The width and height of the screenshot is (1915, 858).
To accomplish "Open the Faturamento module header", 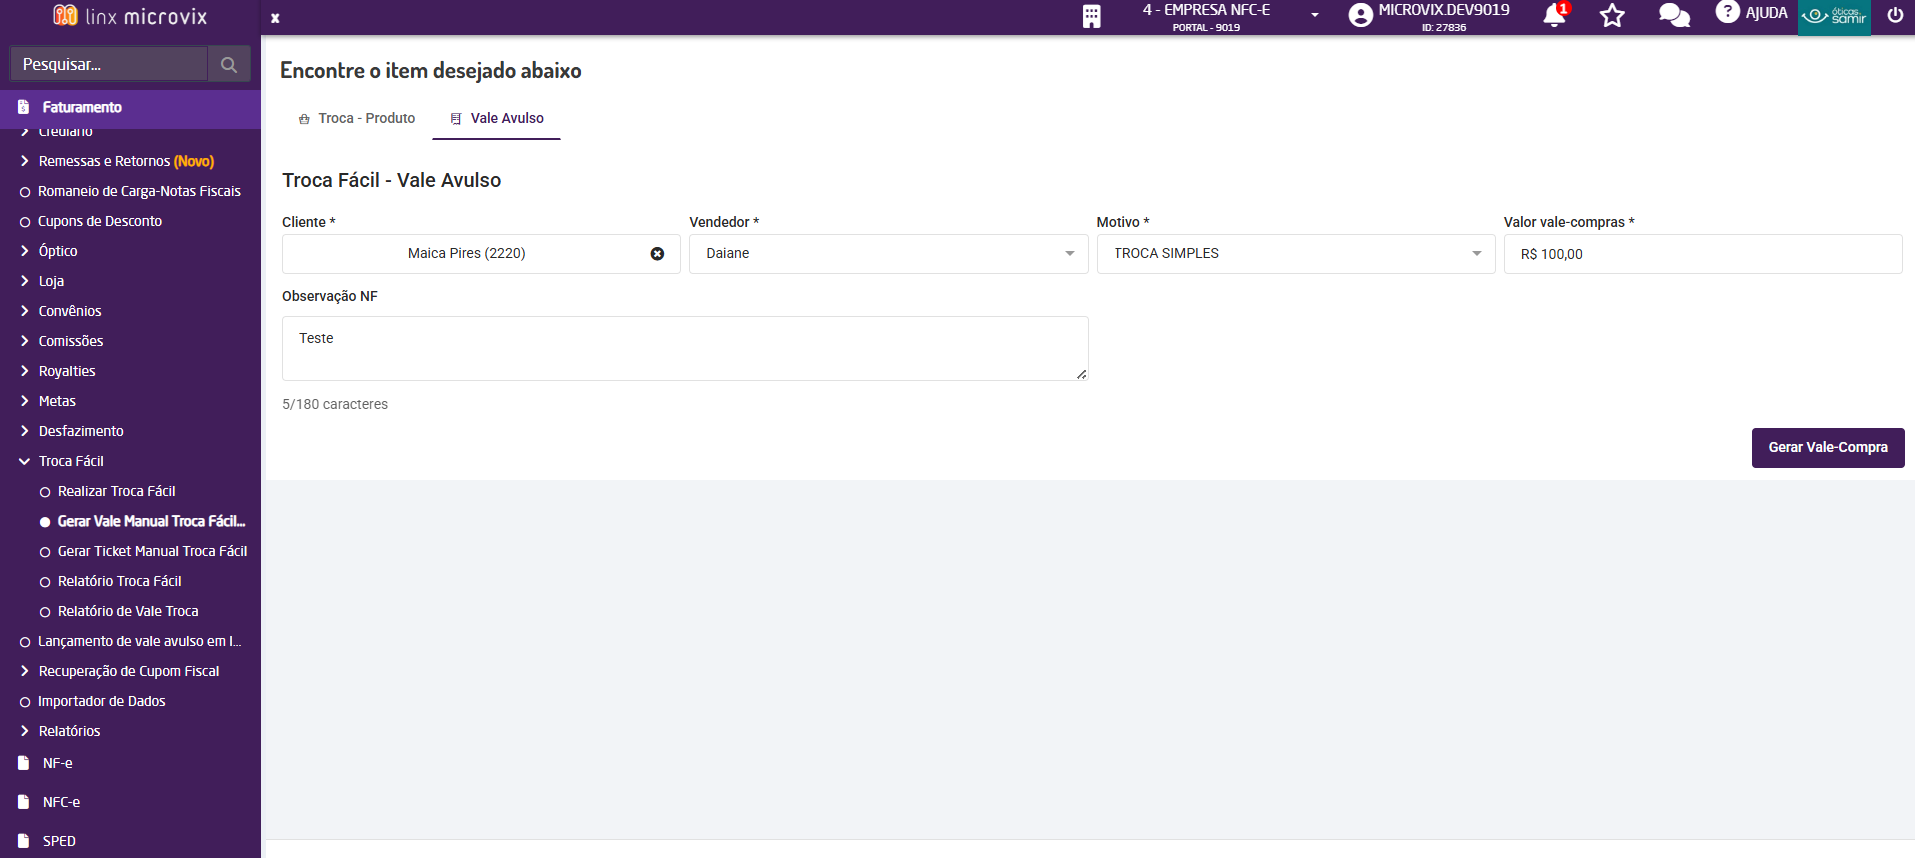I will tap(130, 107).
